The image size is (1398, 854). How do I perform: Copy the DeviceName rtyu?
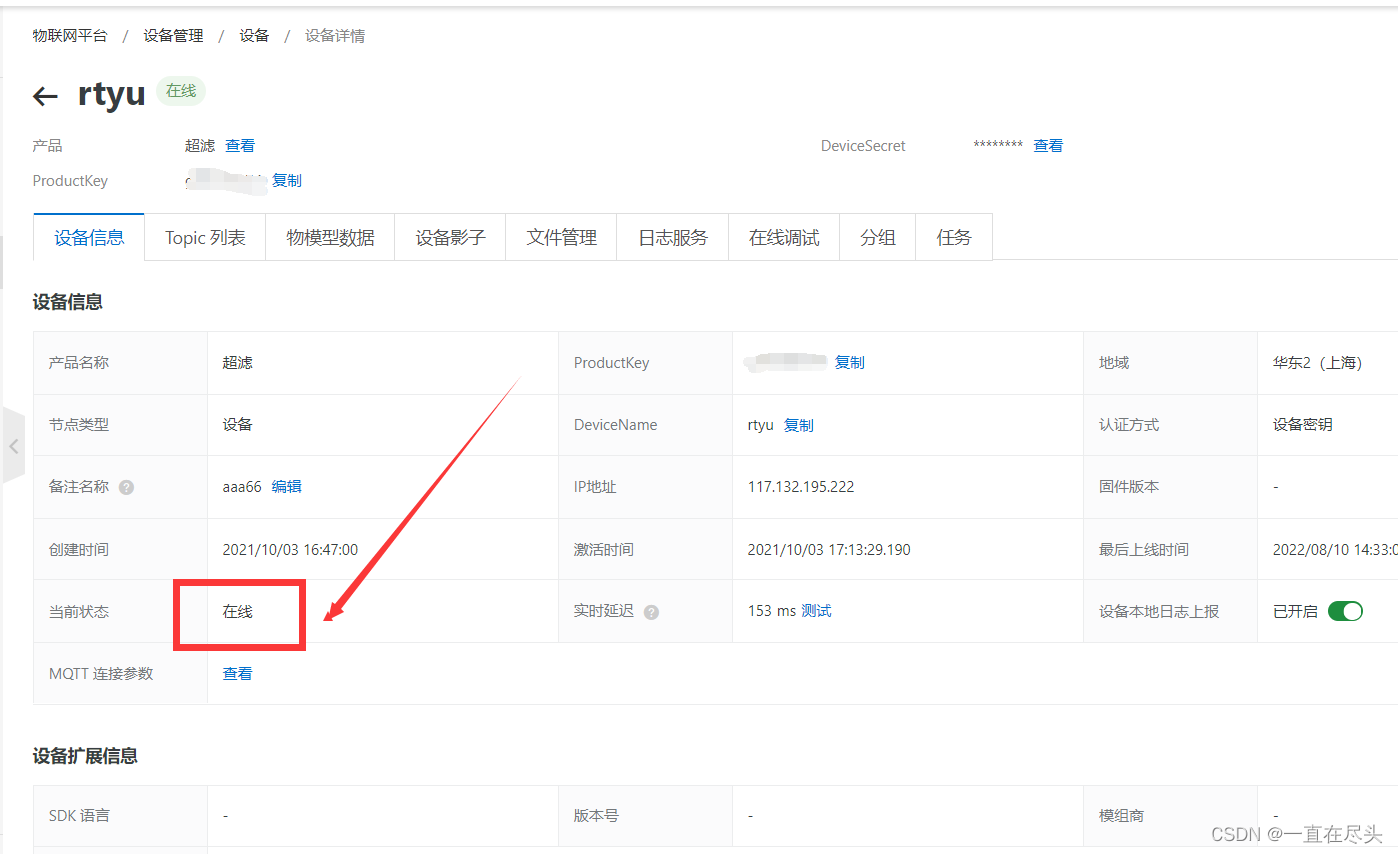pyautogui.click(x=798, y=425)
